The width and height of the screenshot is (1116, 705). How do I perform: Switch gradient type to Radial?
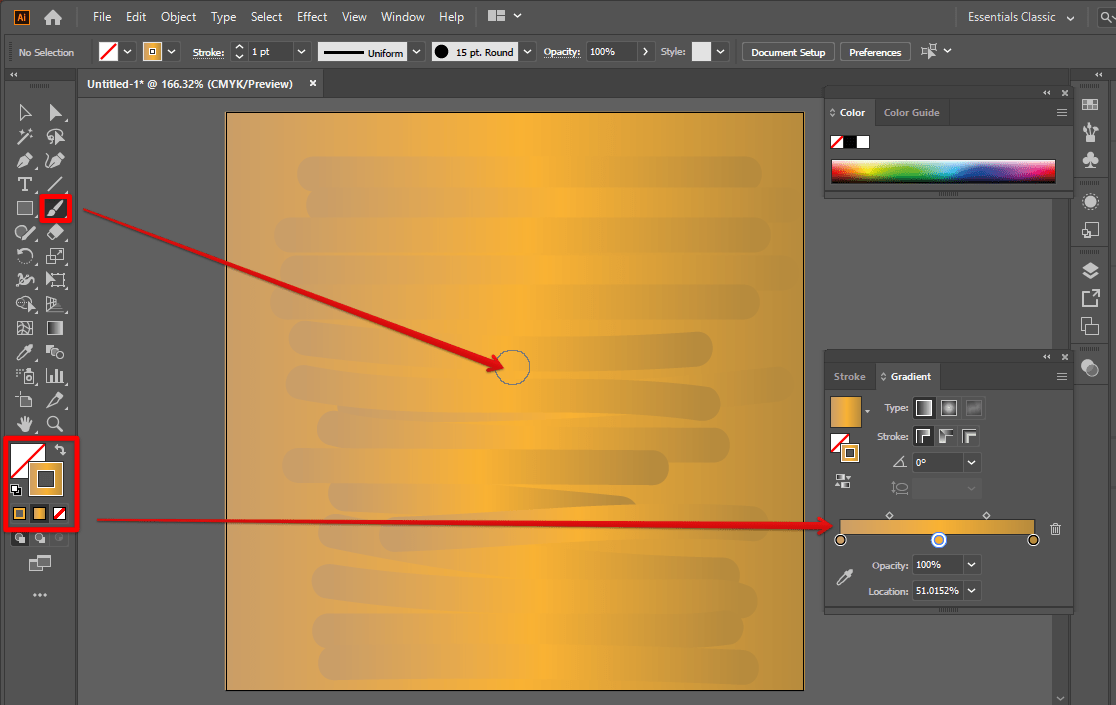click(x=947, y=407)
